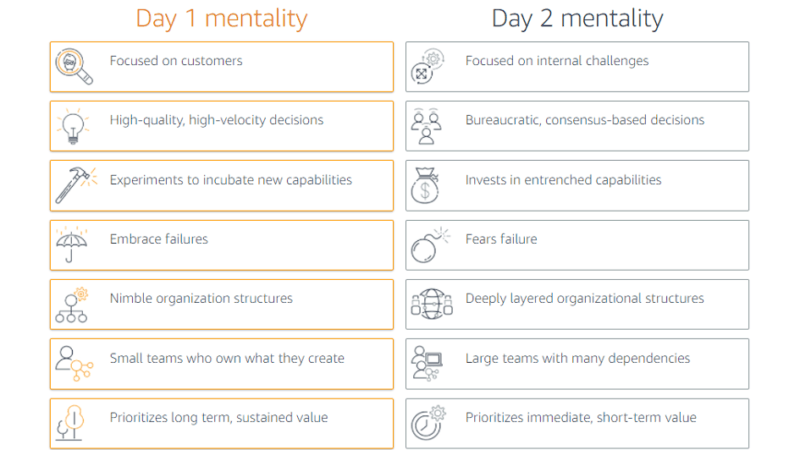This screenshot has width=800, height=450.
Task: Click the money bag invests icon
Action: point(425,185)
